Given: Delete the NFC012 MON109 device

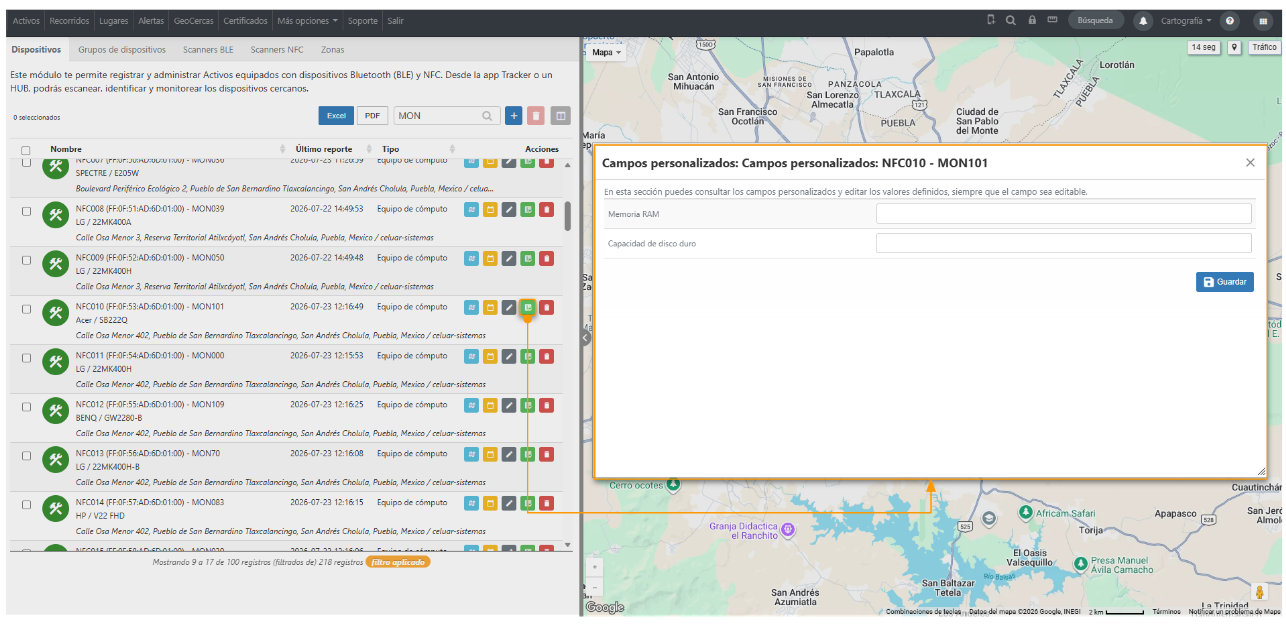Looking at the screenshot, I should tap(546, 405).
